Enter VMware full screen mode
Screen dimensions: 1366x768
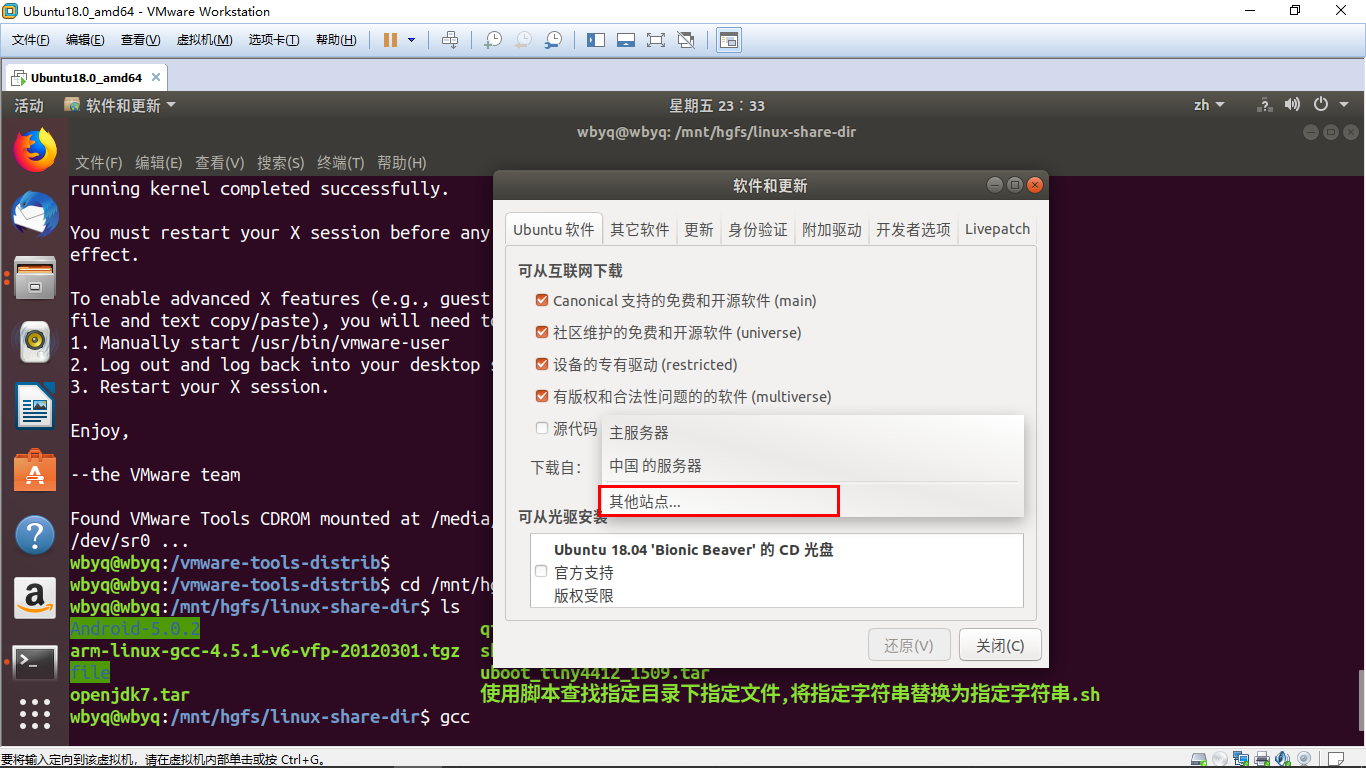656,40
